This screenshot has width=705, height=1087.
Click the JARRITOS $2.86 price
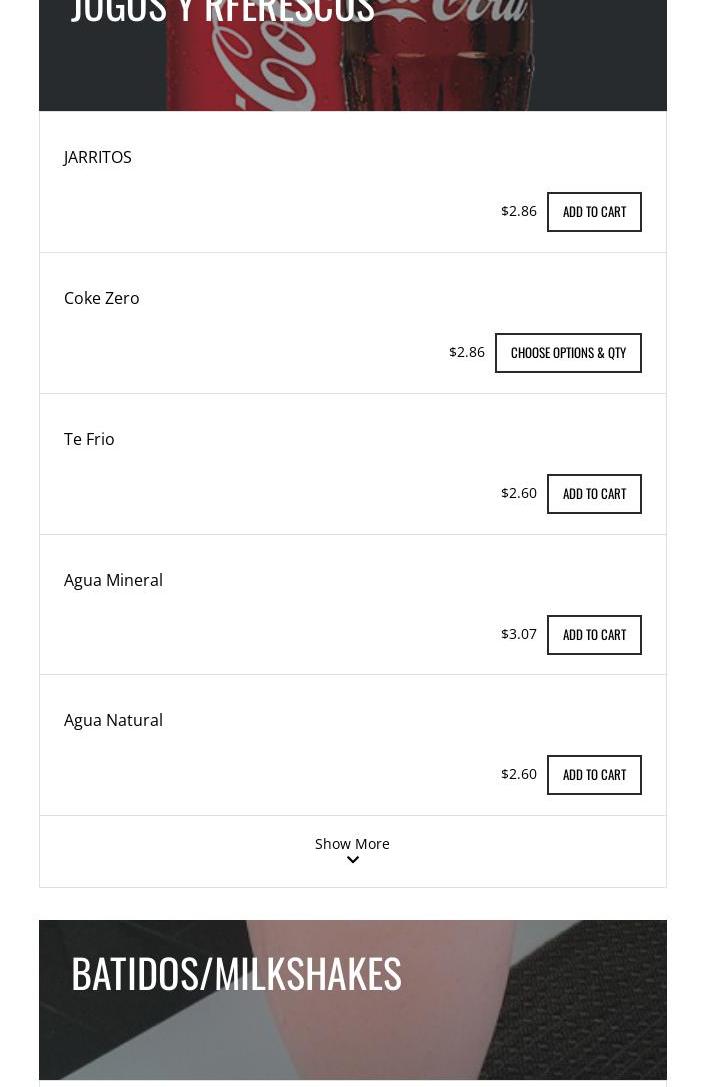pyautogui.click(x=519, y=211)
